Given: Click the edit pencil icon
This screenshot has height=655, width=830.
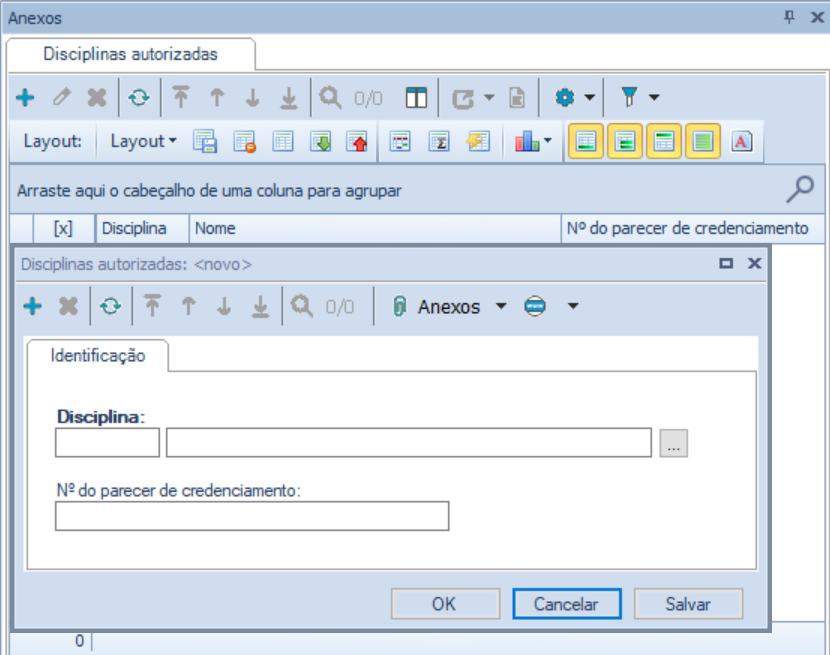Looking at the screenshot, I should click(61, 97).
